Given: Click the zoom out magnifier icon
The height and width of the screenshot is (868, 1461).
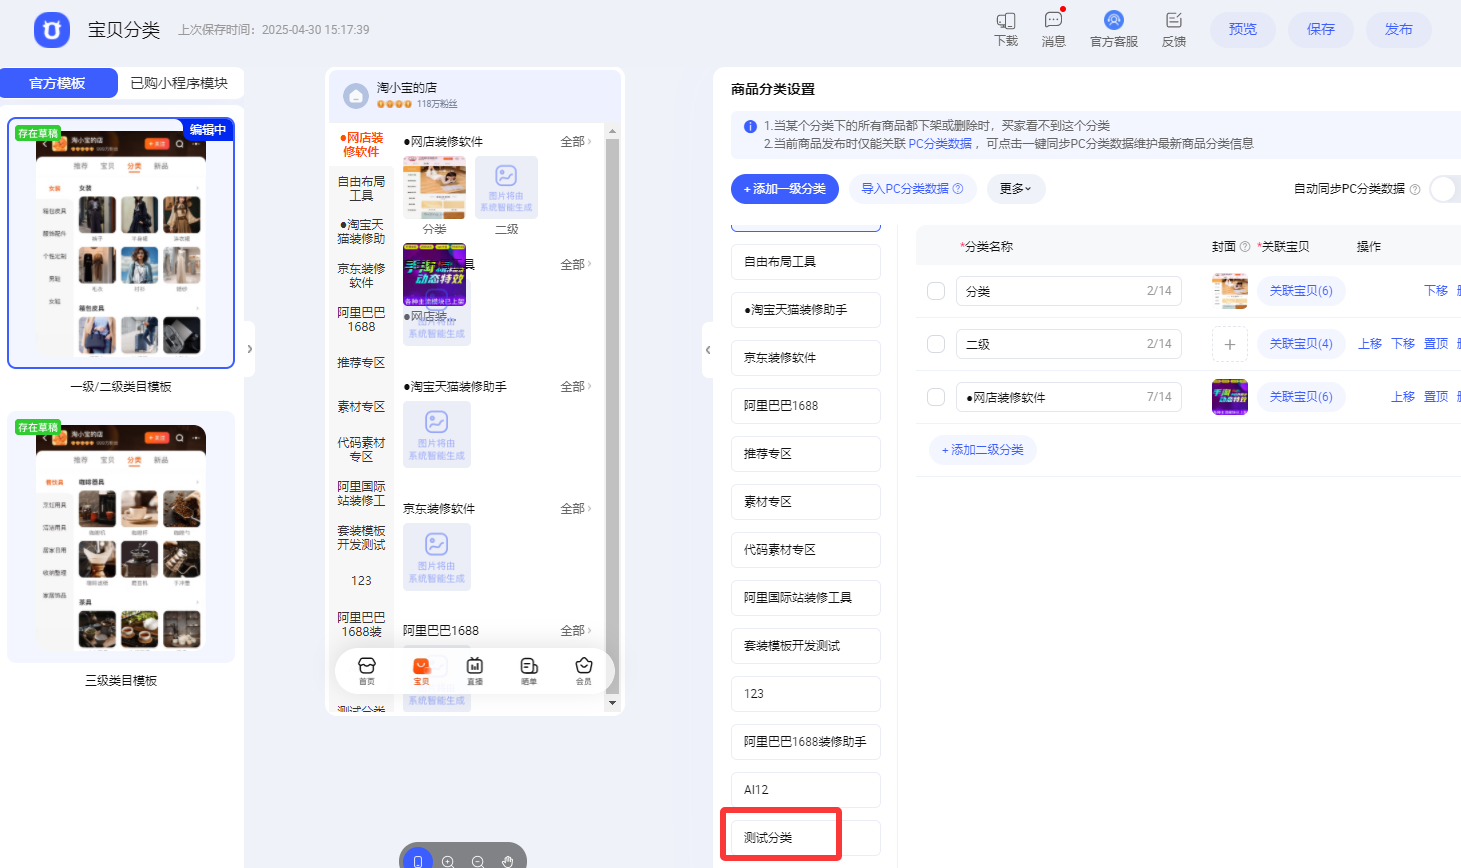Looking at the screenshot, I should tap(478, 861).
